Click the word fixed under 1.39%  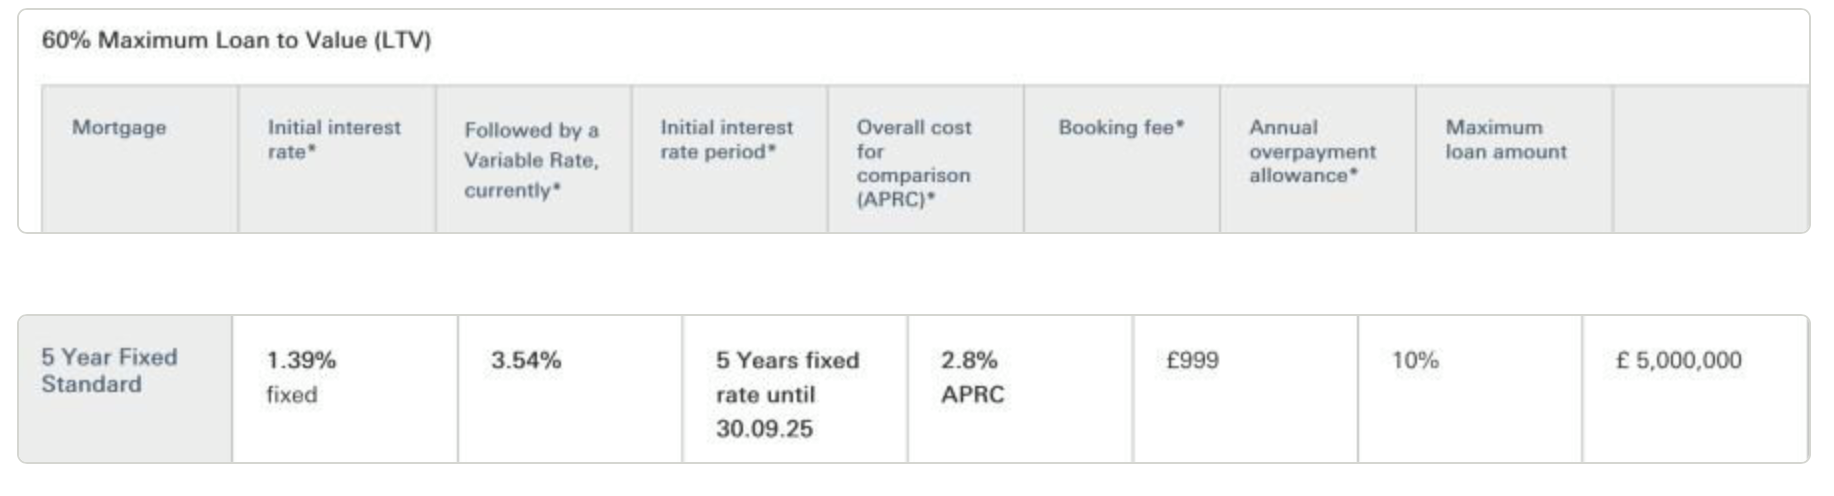click(x=292, y=395)
